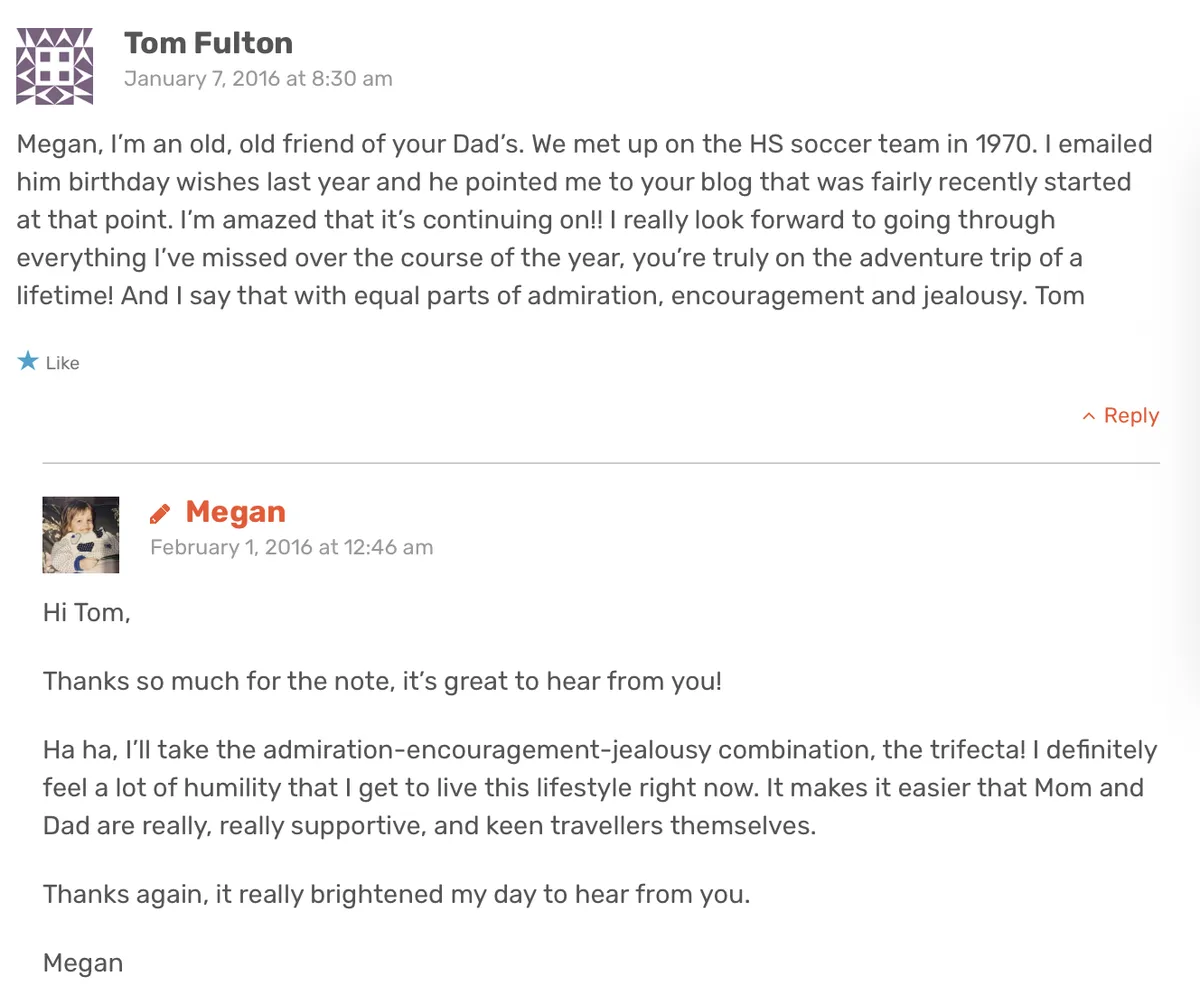Screen dimensions: 1200x995
Task: Click the divider line above Megan's reply
Action: tap(600, 463)
